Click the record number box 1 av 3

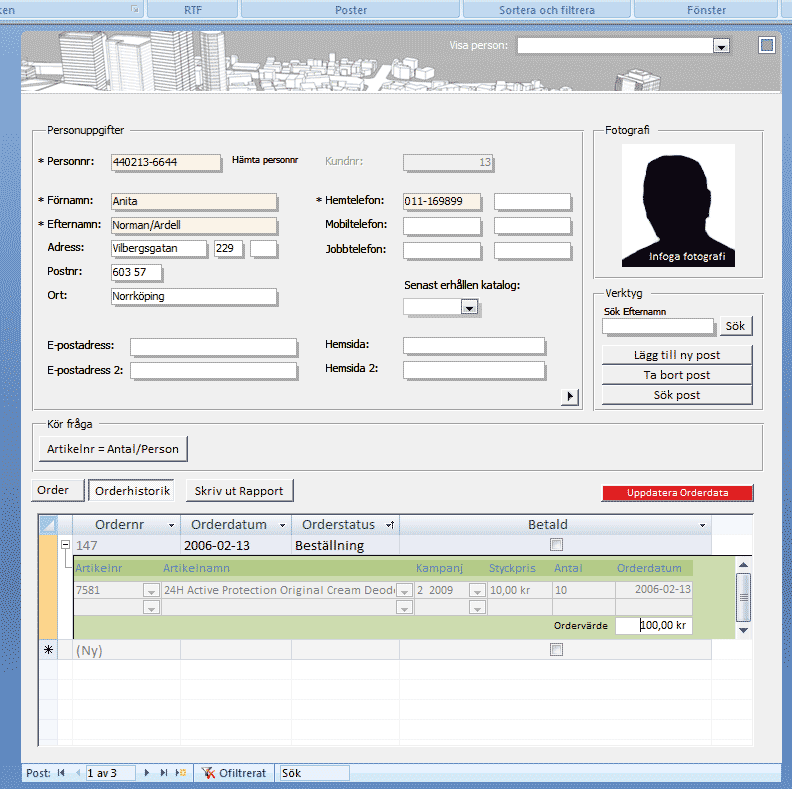[110, 773]
